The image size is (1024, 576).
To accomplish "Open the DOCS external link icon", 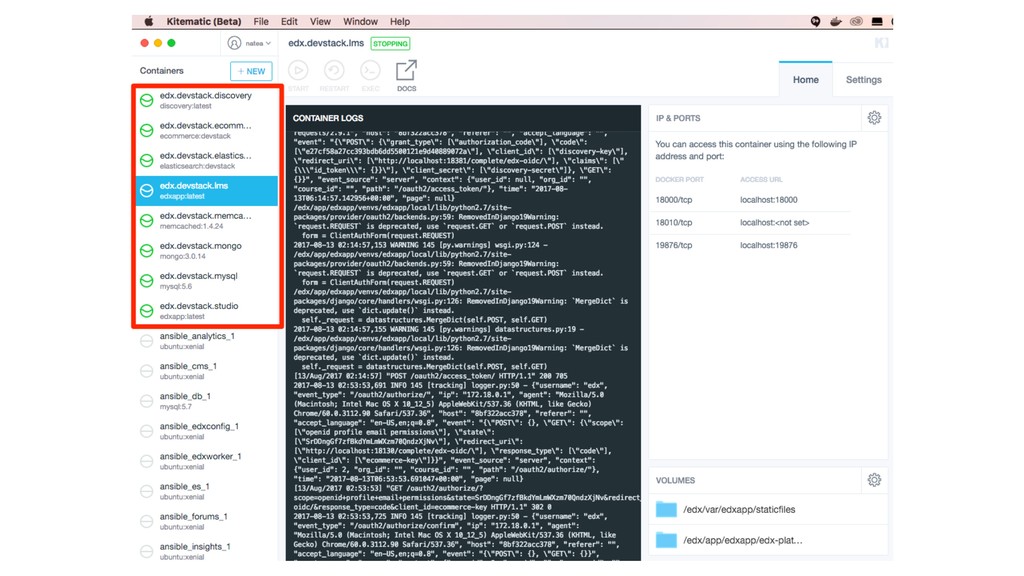I will pyautogui.click(x=406, y=71).
